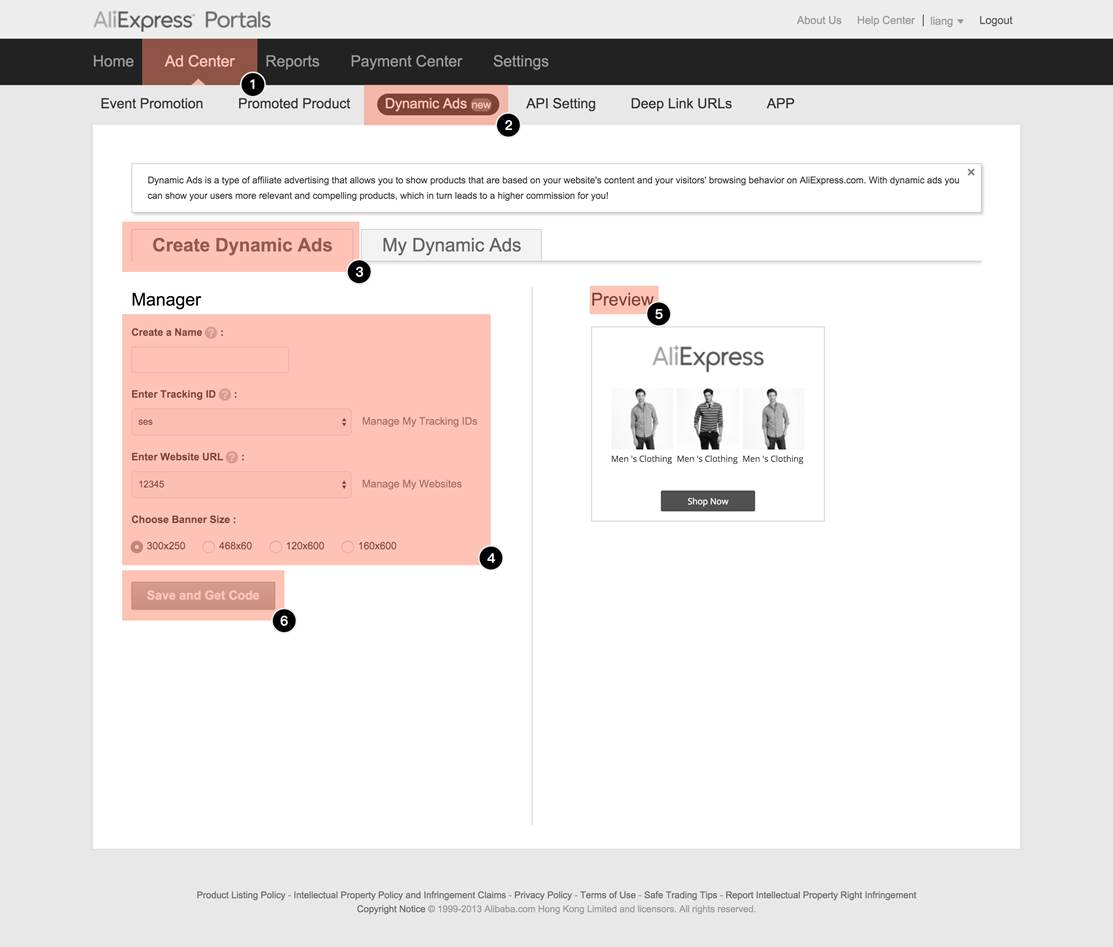Click the Create a Name help icon
Viewport: 1113px width, 947px height.
coord(211,332)
